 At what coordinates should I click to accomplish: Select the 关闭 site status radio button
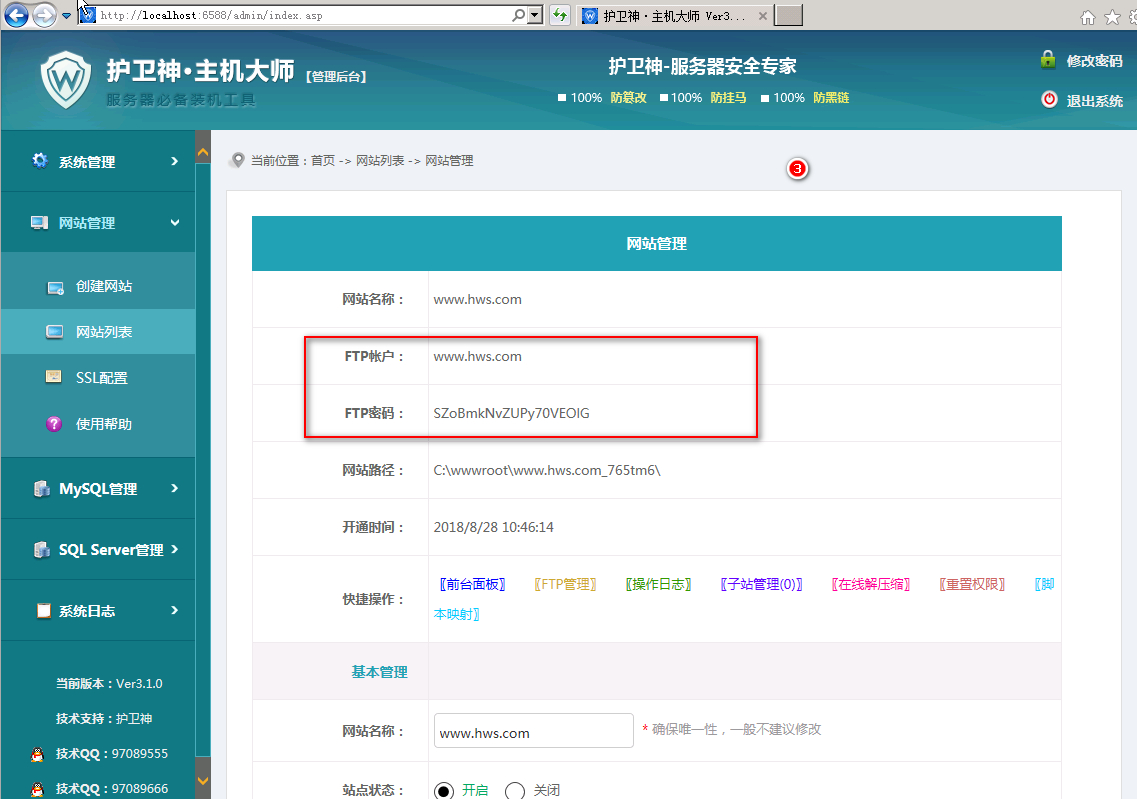pyautogui.click(x=515, y=790)
